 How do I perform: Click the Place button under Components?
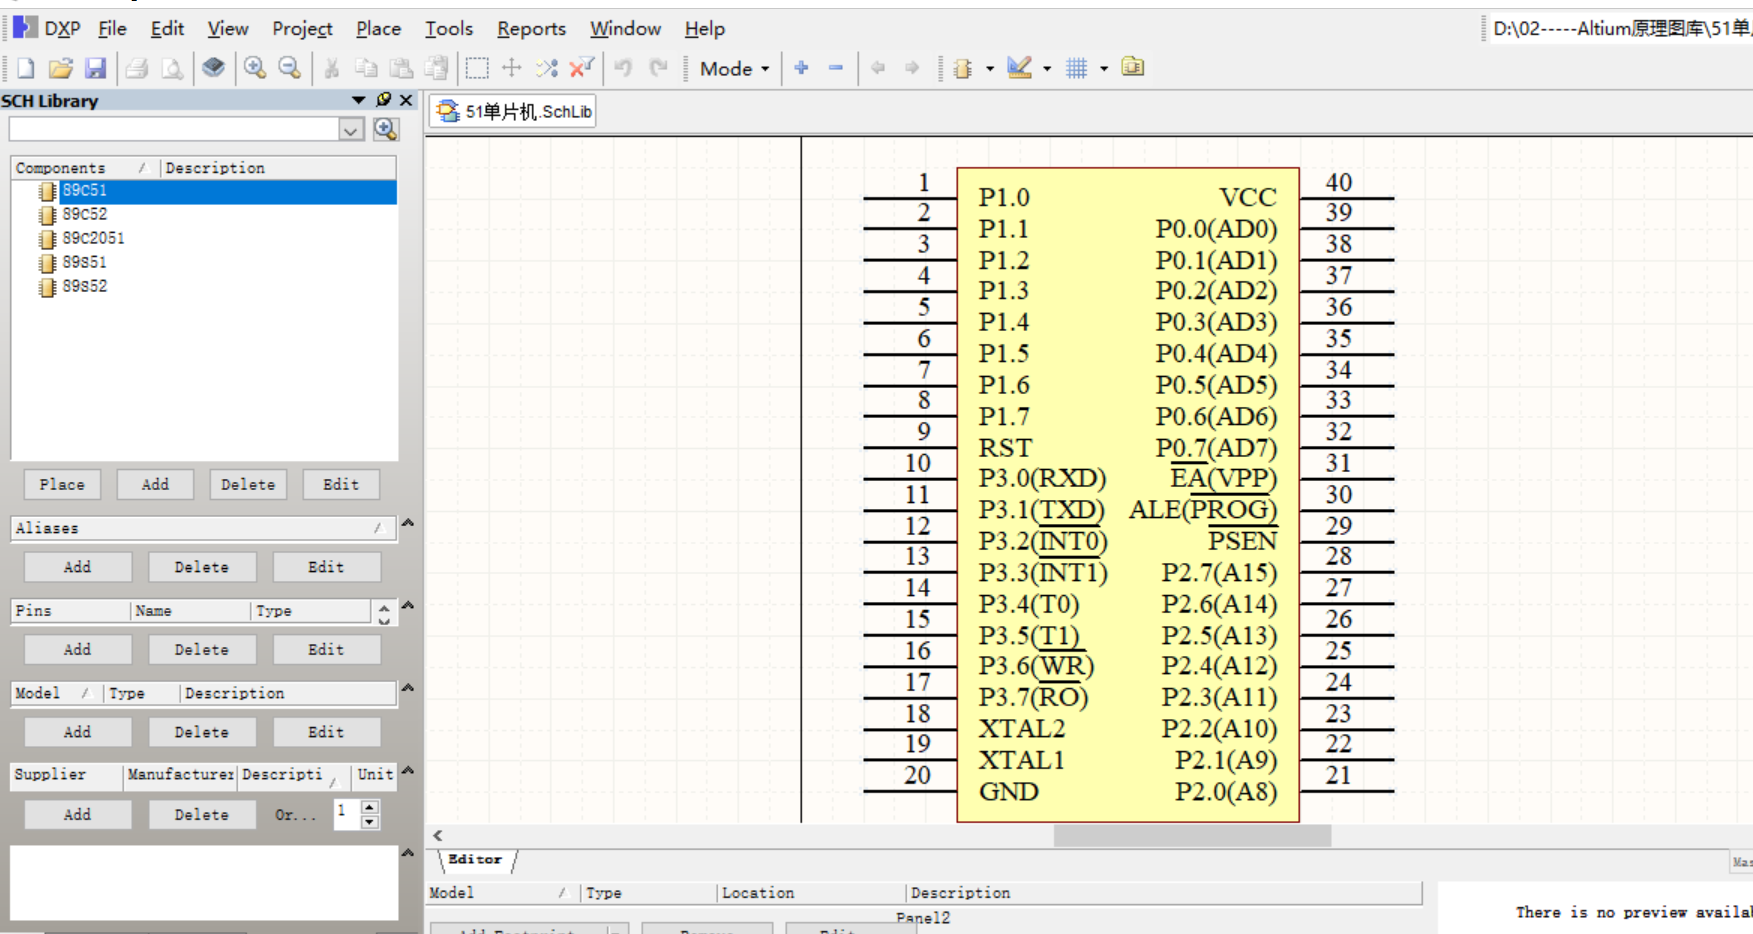(x=62, y=484)
